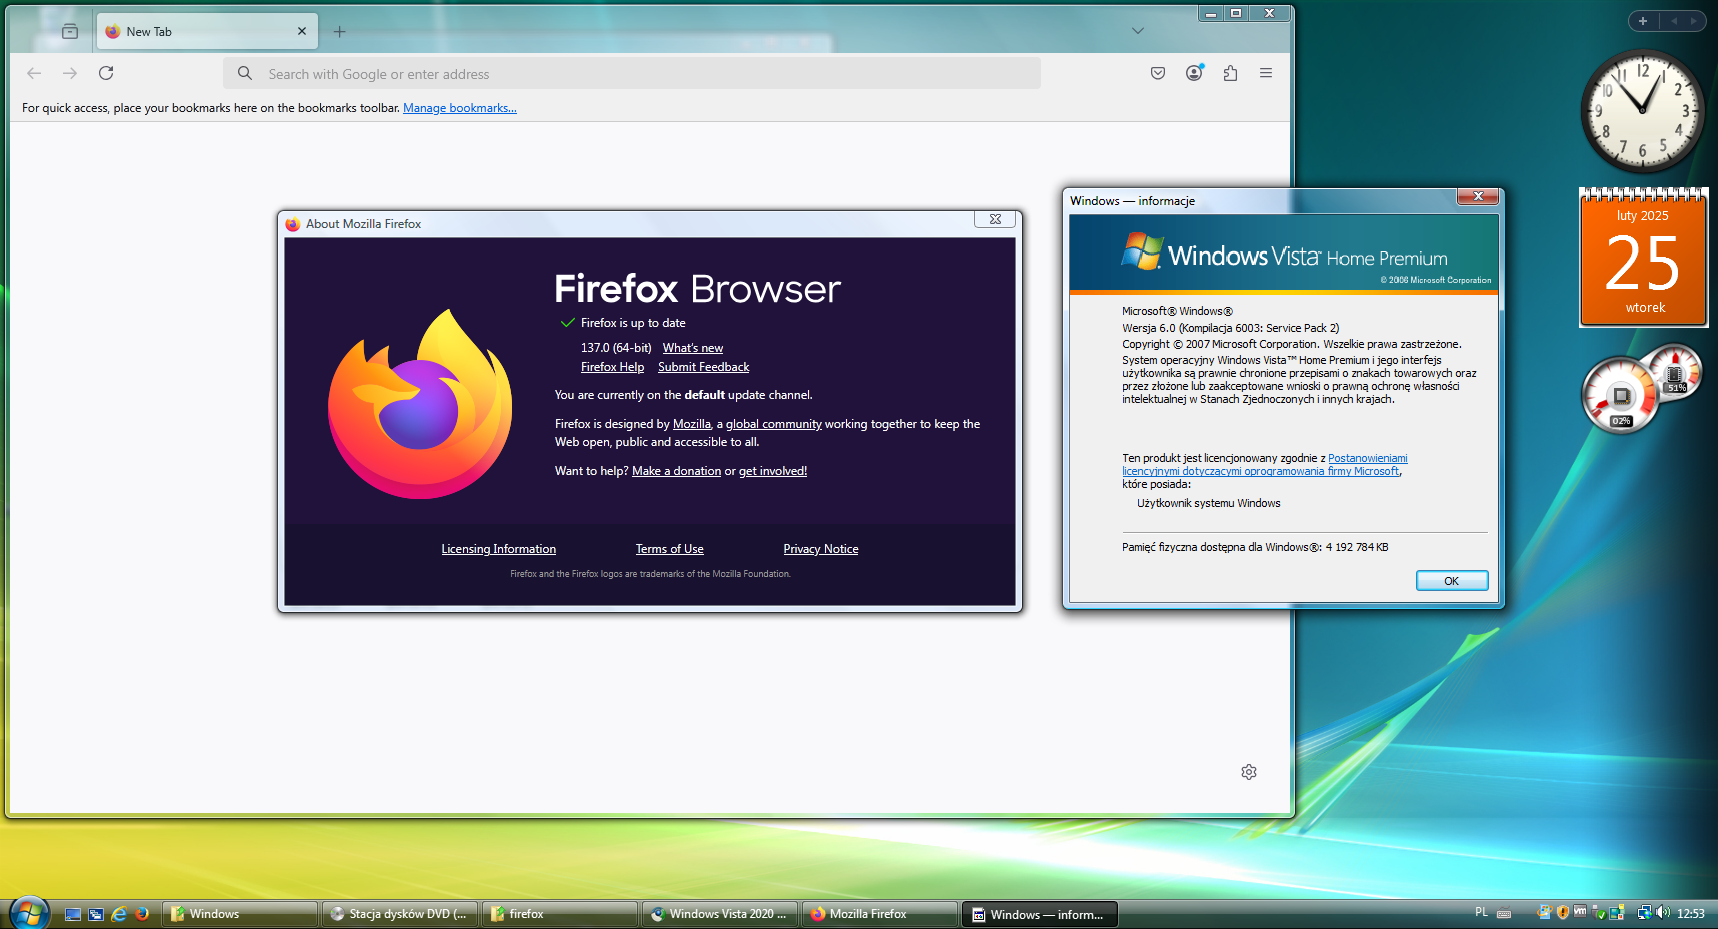Click the CPU meter gadget showing 02%
Viewport: 1718px width, 929px height.
click(1620, 396)
